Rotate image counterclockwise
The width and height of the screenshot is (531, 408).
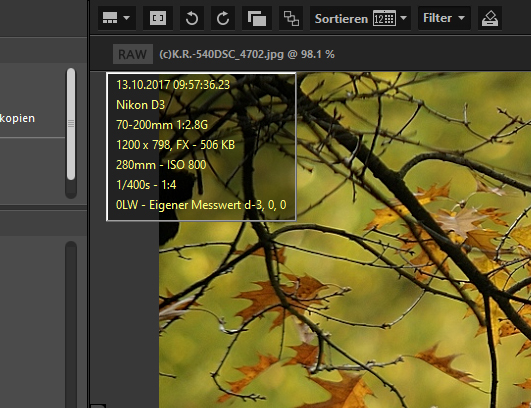(192, 18)
